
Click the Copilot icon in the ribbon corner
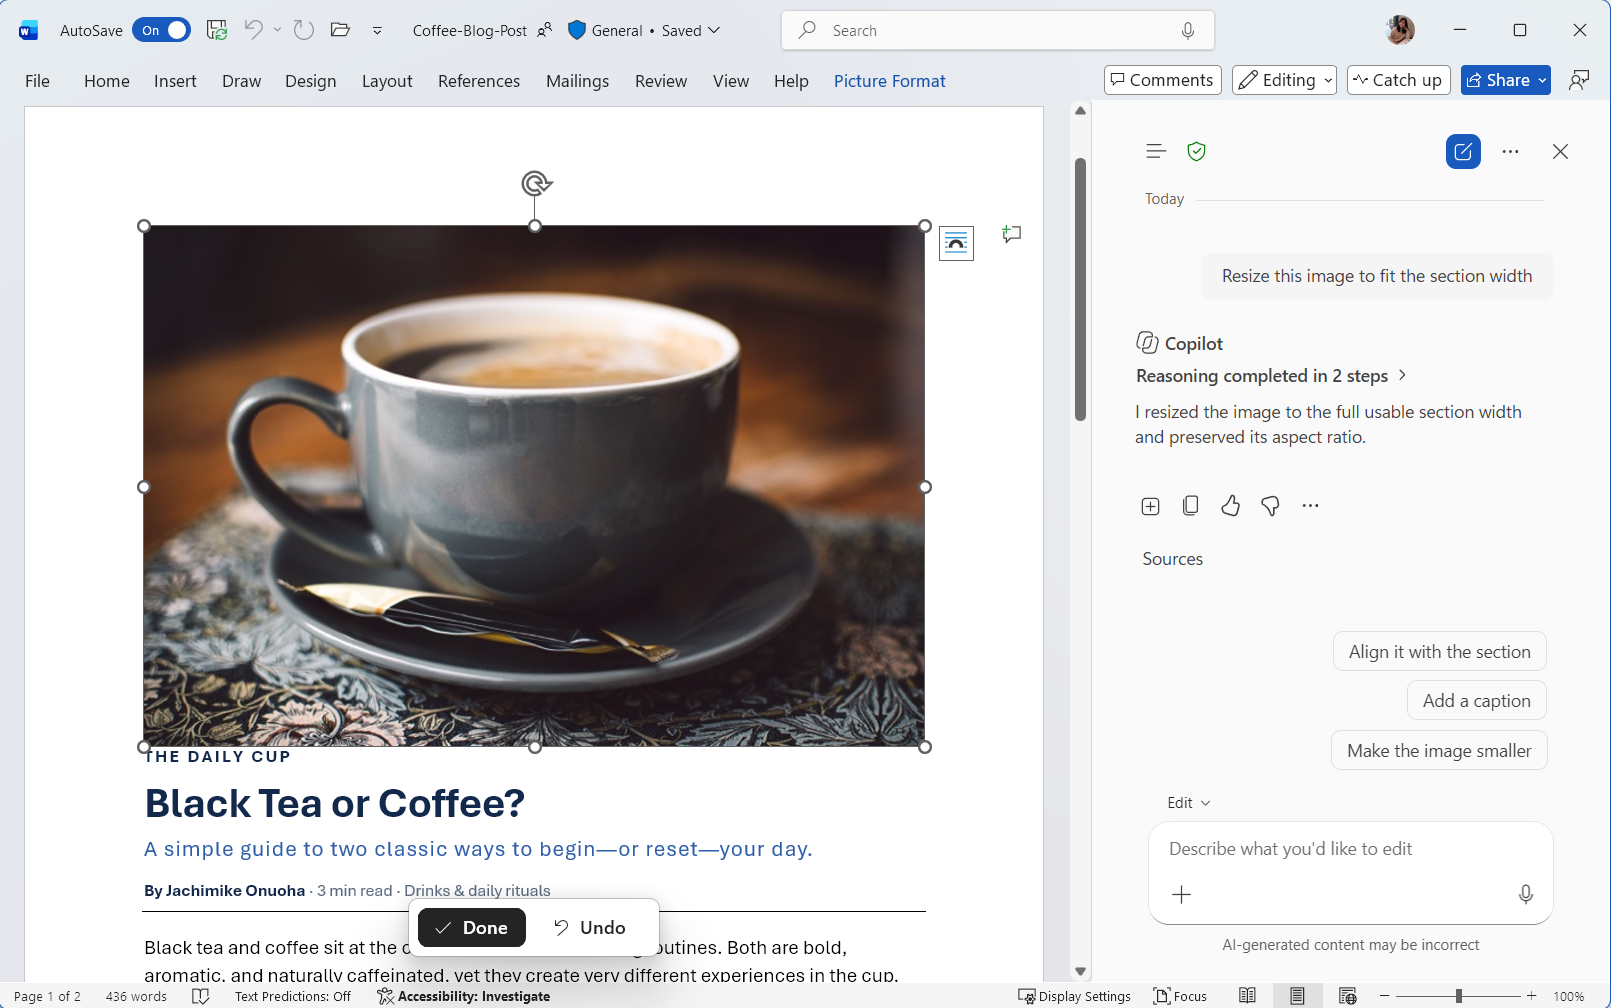1579,80
